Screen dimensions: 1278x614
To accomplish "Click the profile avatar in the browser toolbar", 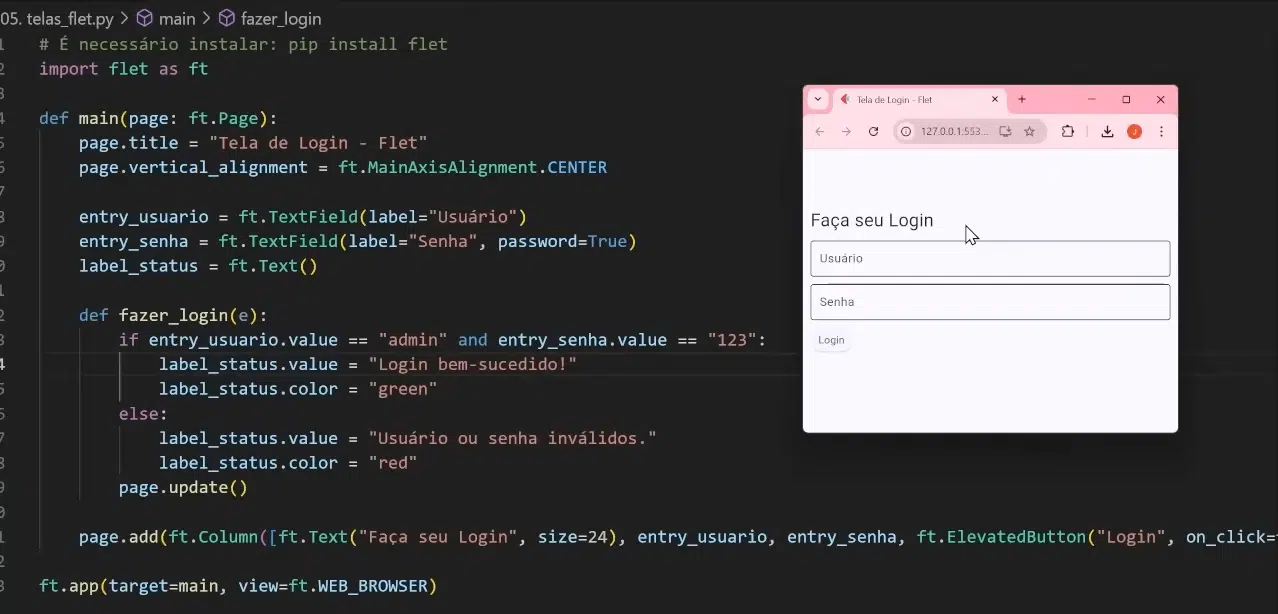I will point(1135,131).
